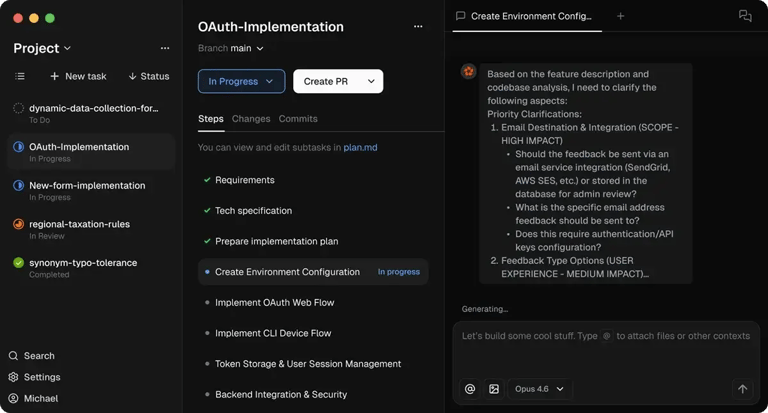Open the plan.md link

click(x=360, y=147)
